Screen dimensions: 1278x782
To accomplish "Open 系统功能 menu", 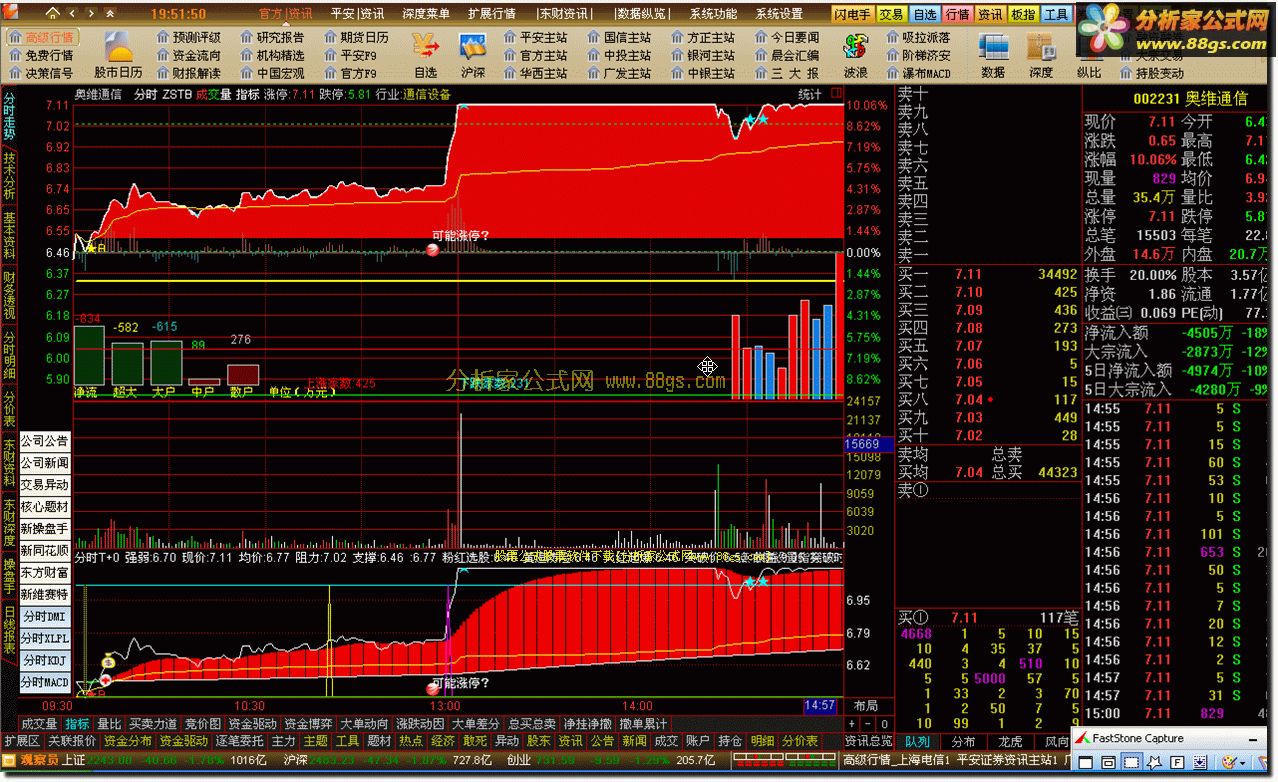I will (714, 14).
